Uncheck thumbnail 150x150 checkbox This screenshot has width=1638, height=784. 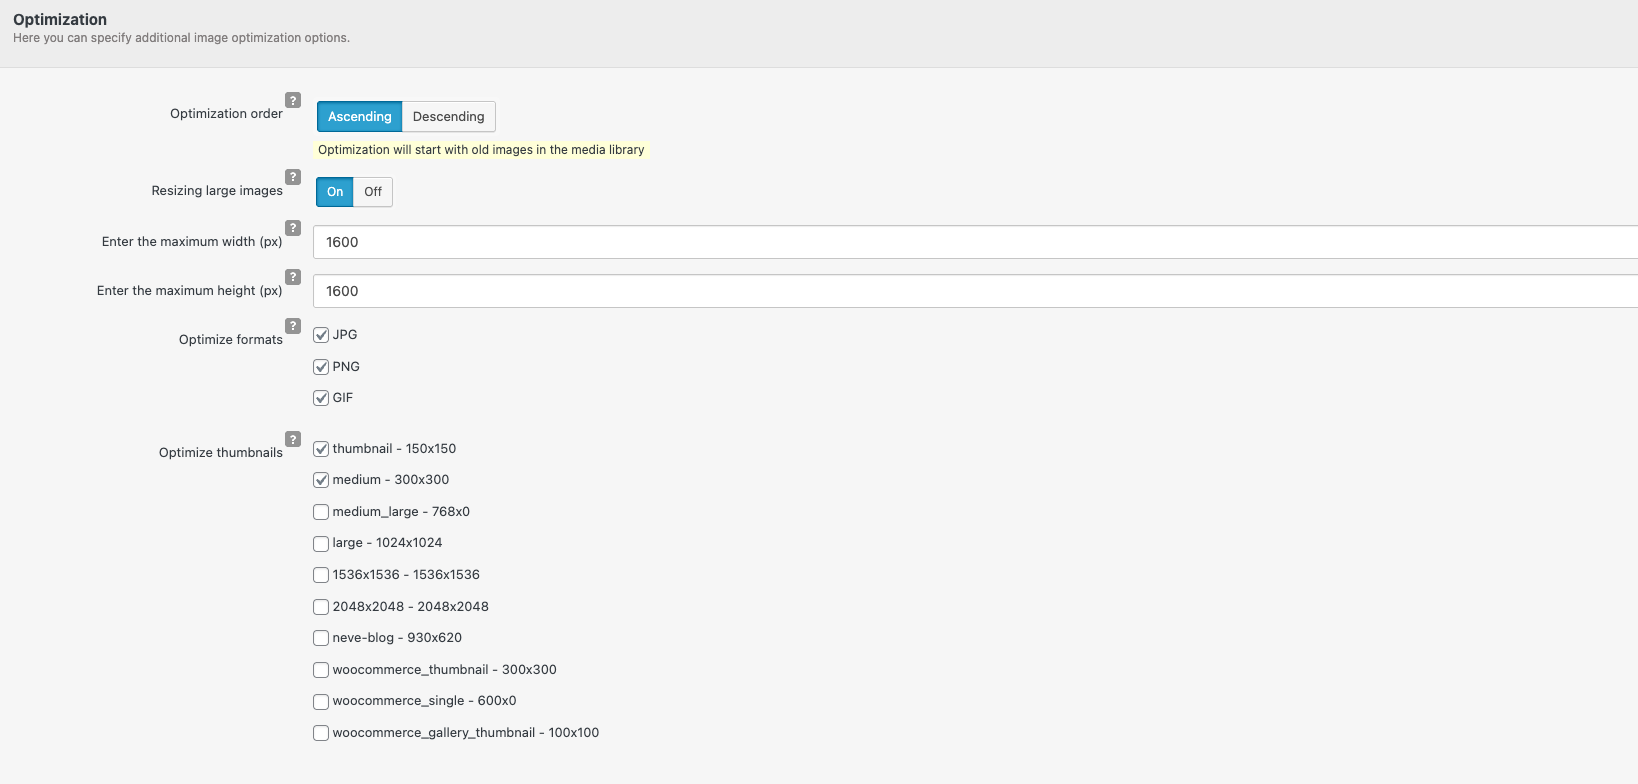coord(321,449)
